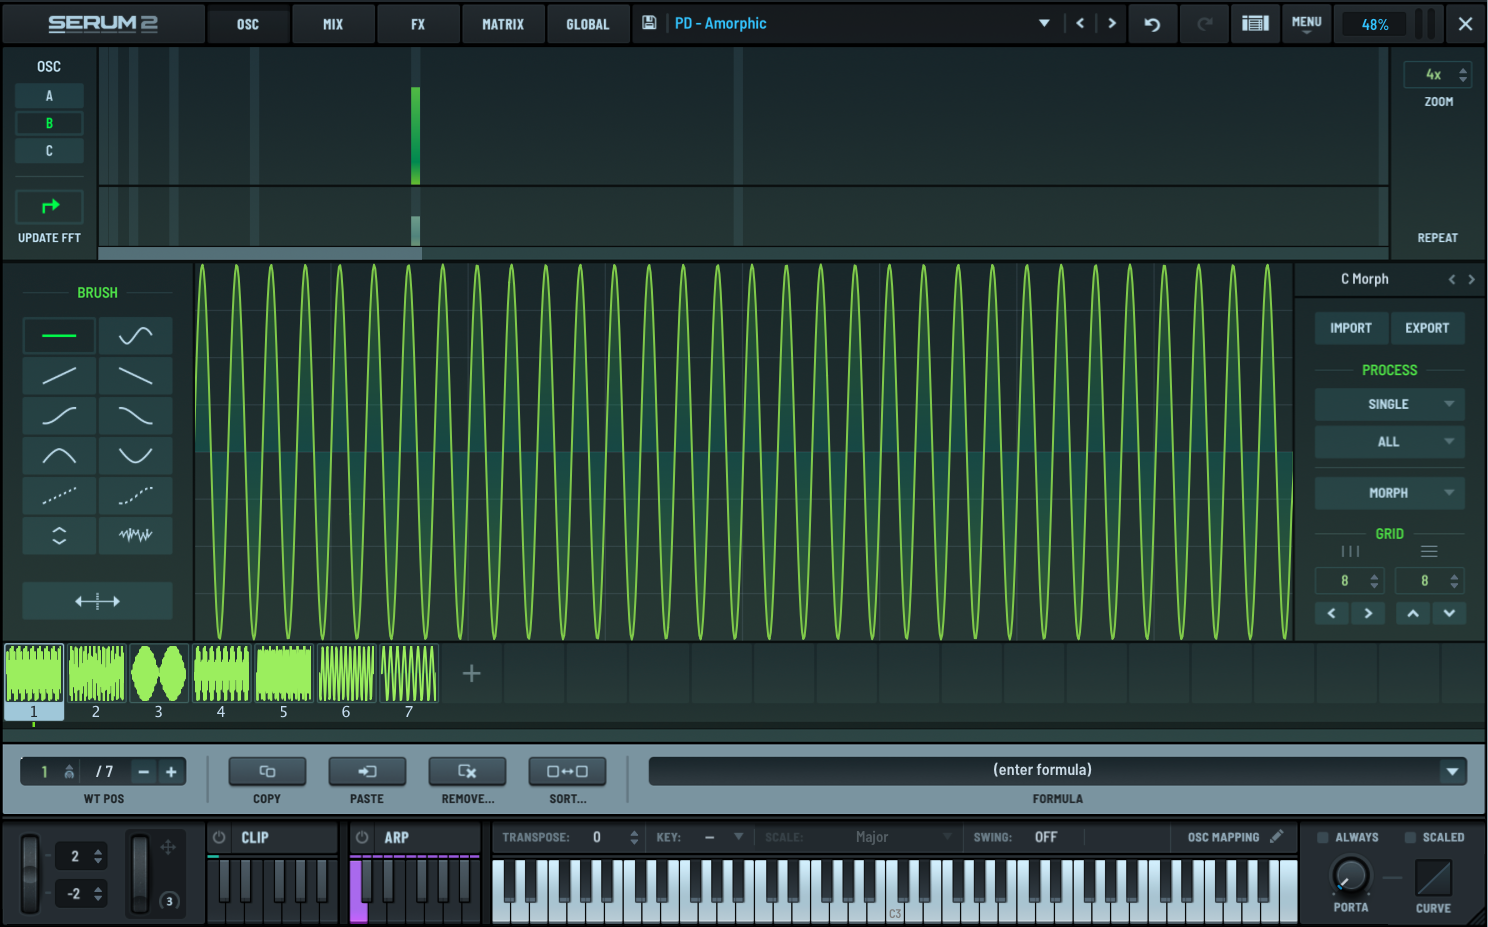The height and width of the screenshot is (927, 1488).
Task: Undo the last action
Action: click(x=1152, y=24)
